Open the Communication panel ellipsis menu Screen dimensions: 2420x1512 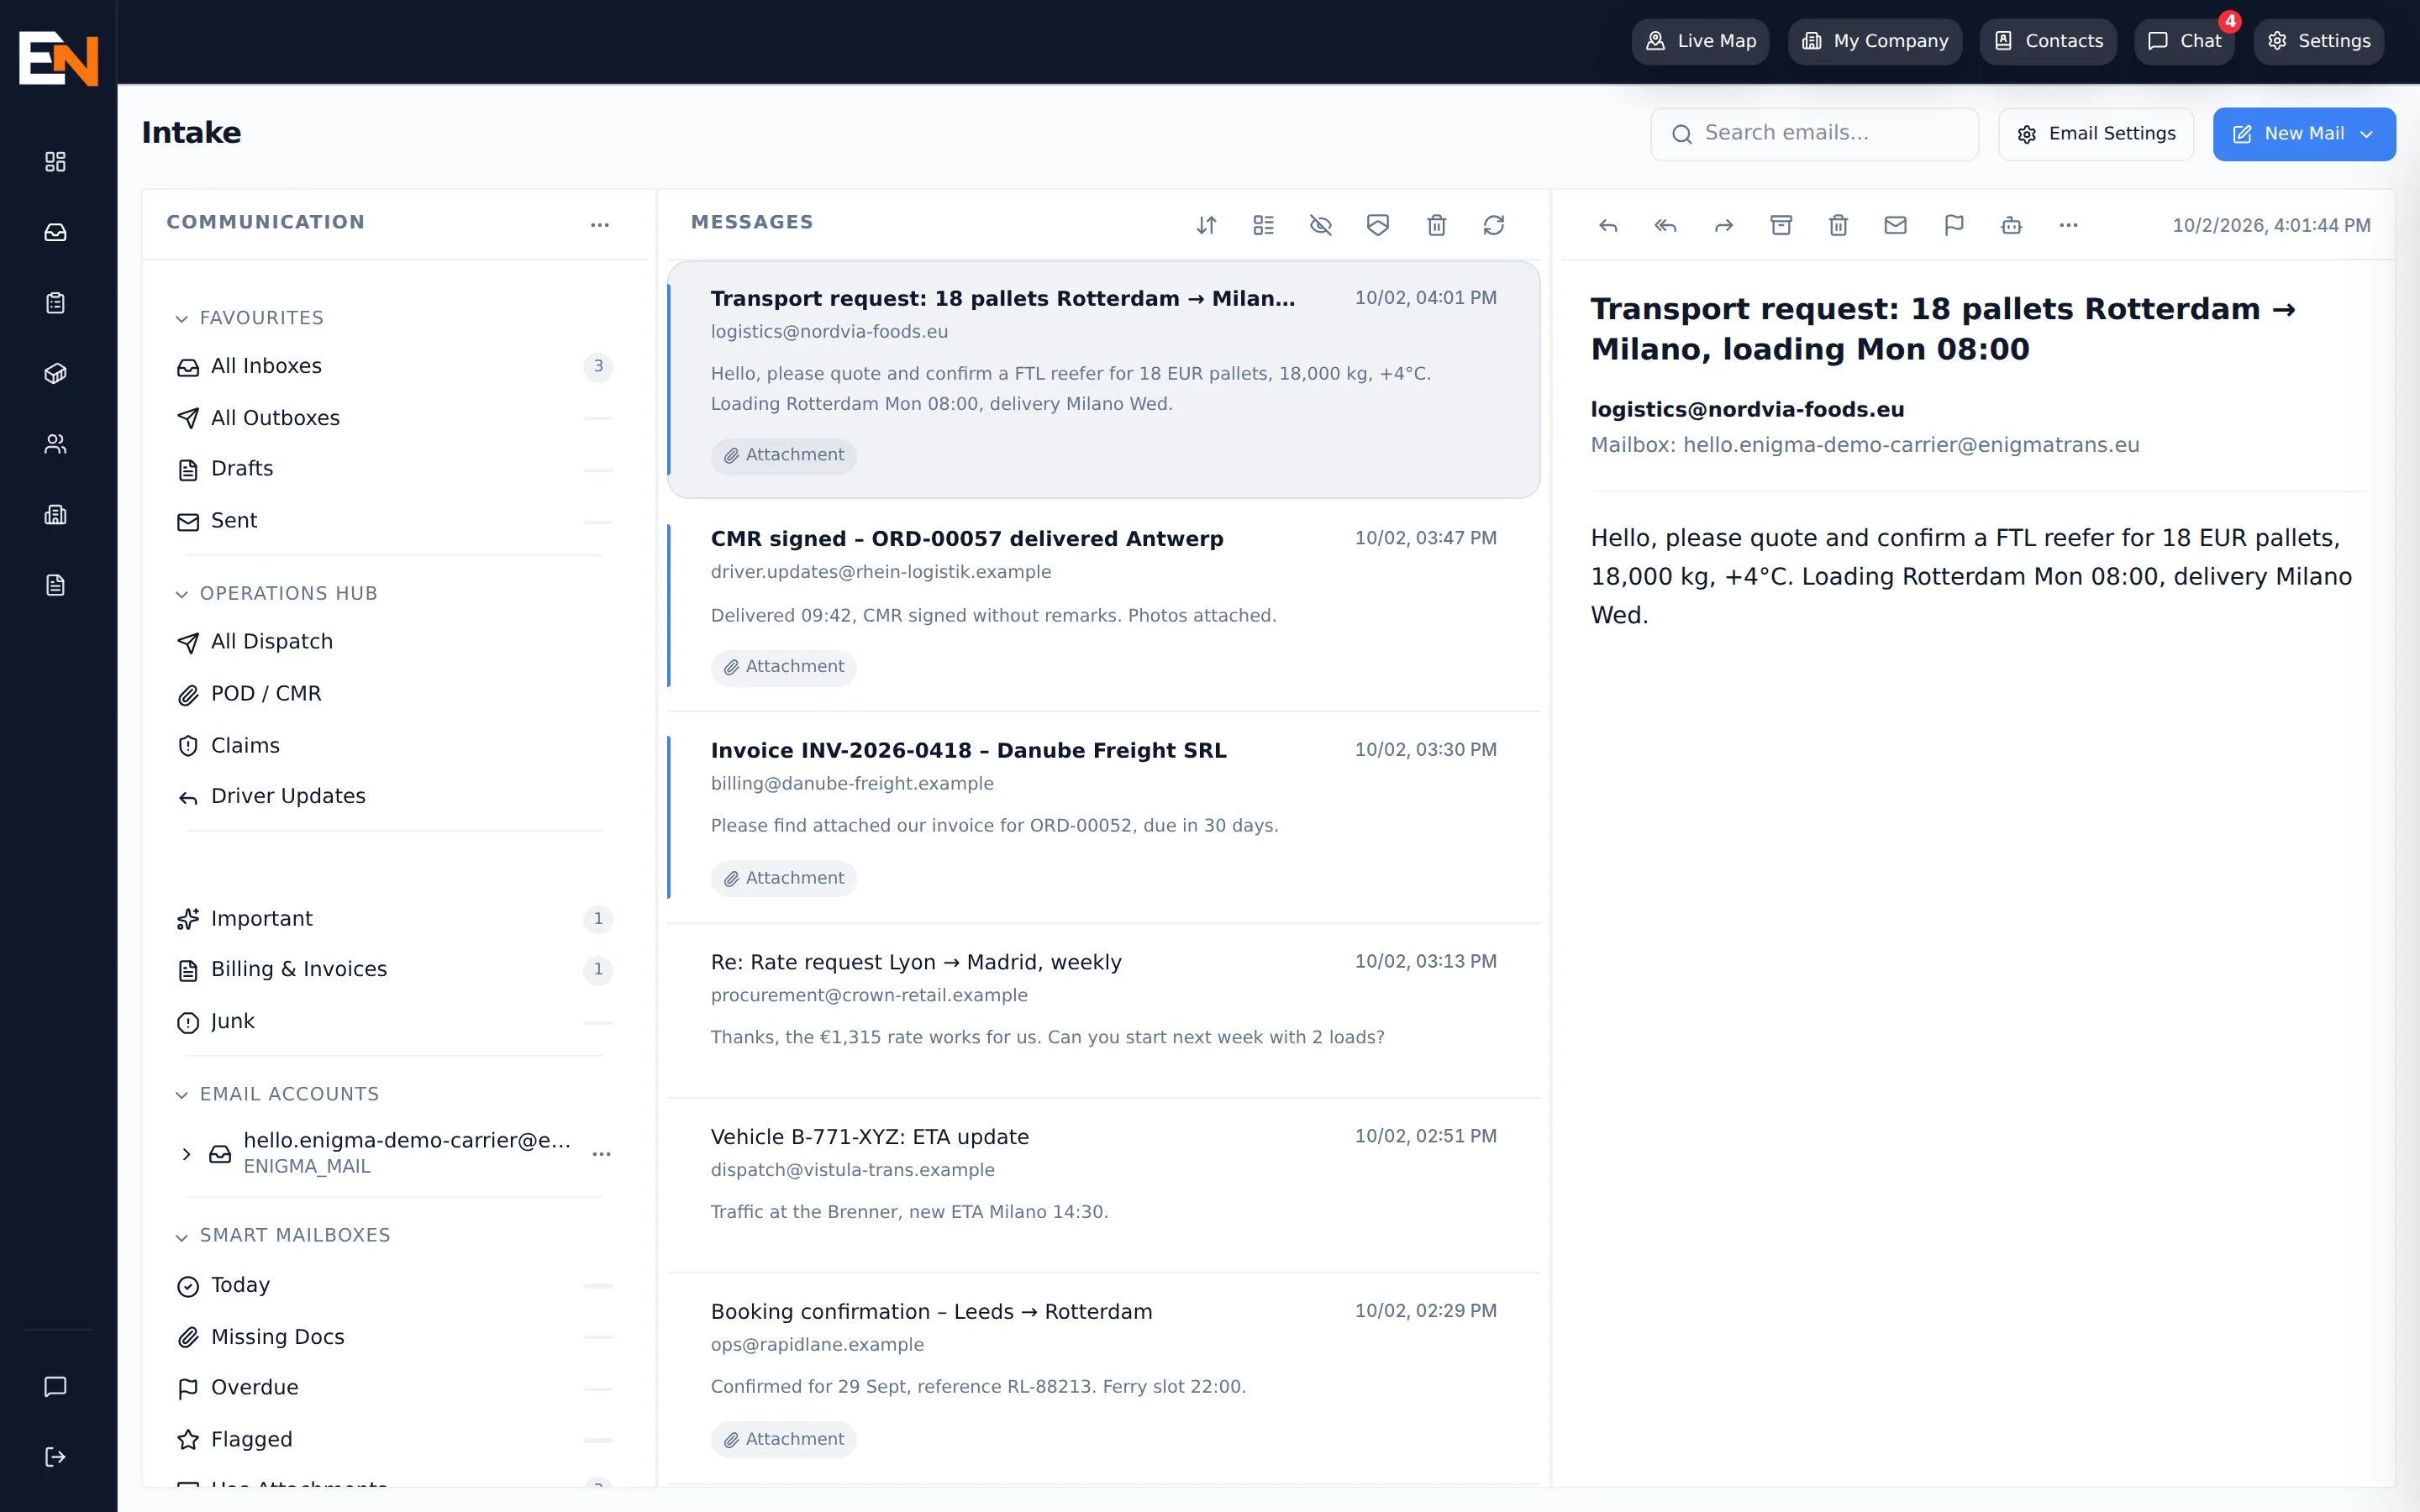coord(599,225)
